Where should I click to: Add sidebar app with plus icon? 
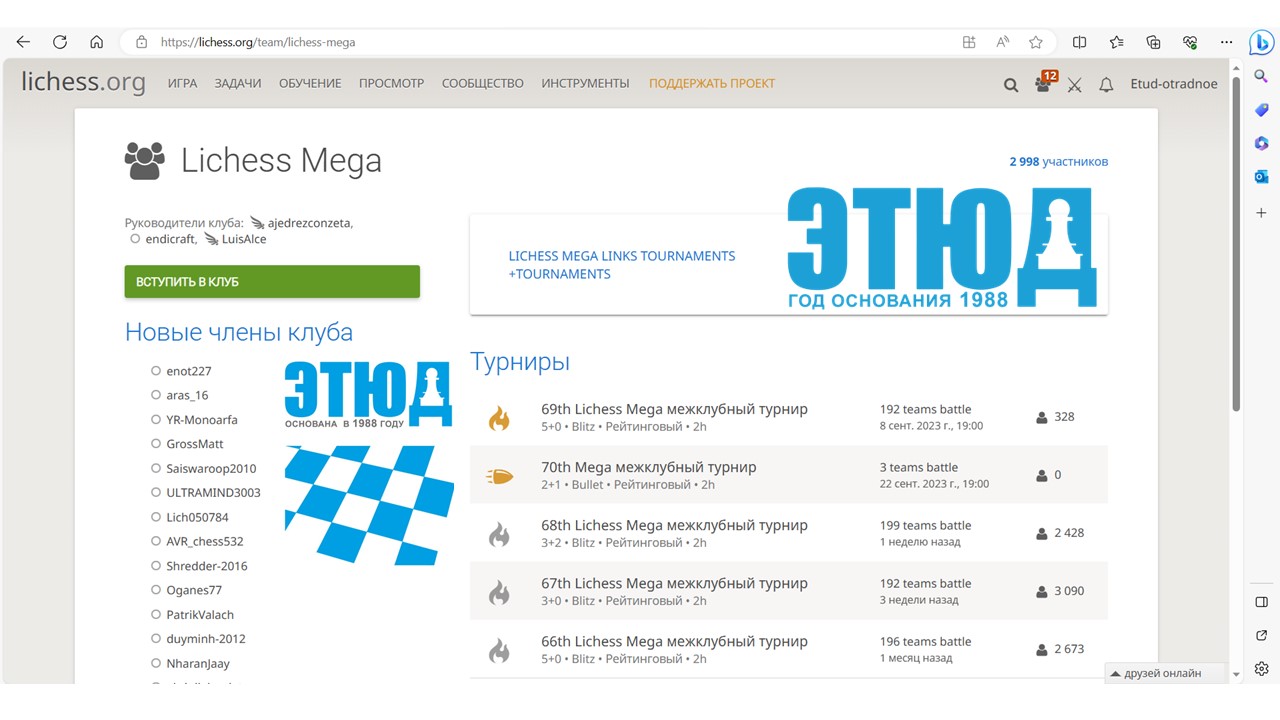coord(1261,213)
